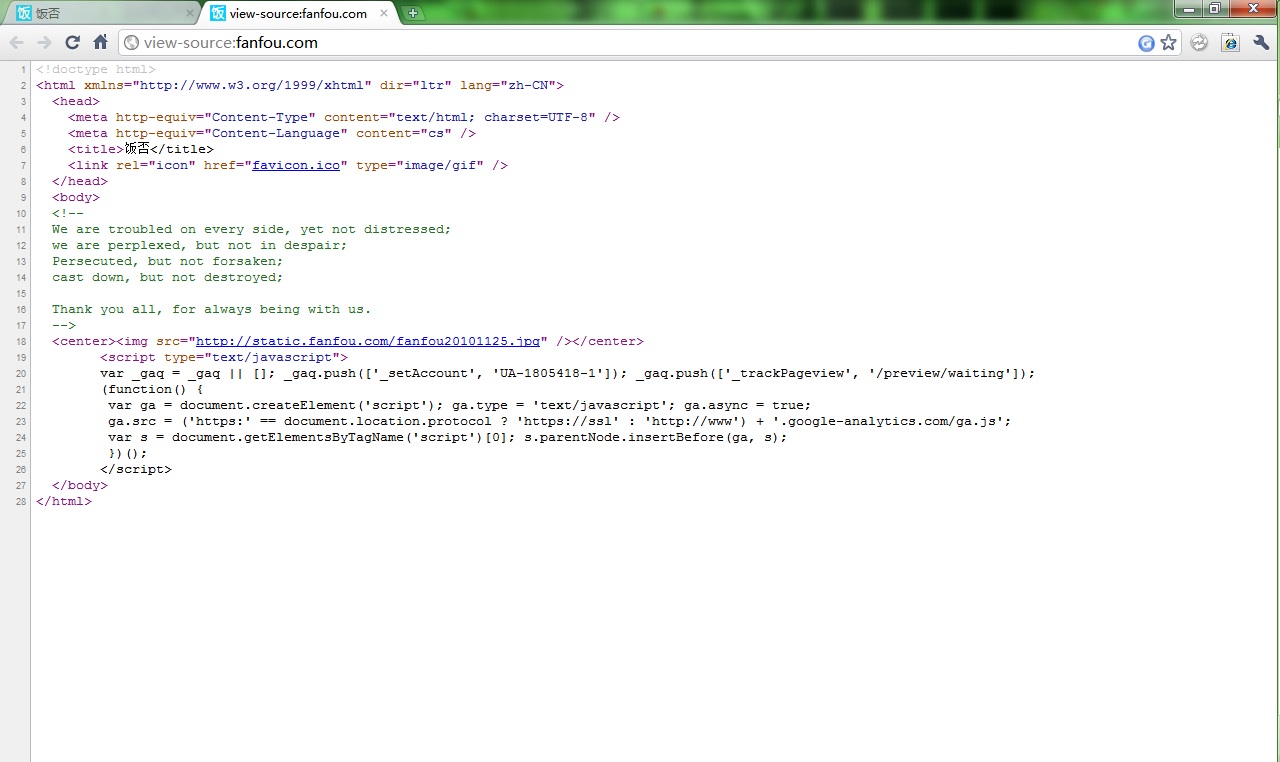Open the wrench settings menu
Screen dimensions: 1280x762
[x=1260, y=43]
